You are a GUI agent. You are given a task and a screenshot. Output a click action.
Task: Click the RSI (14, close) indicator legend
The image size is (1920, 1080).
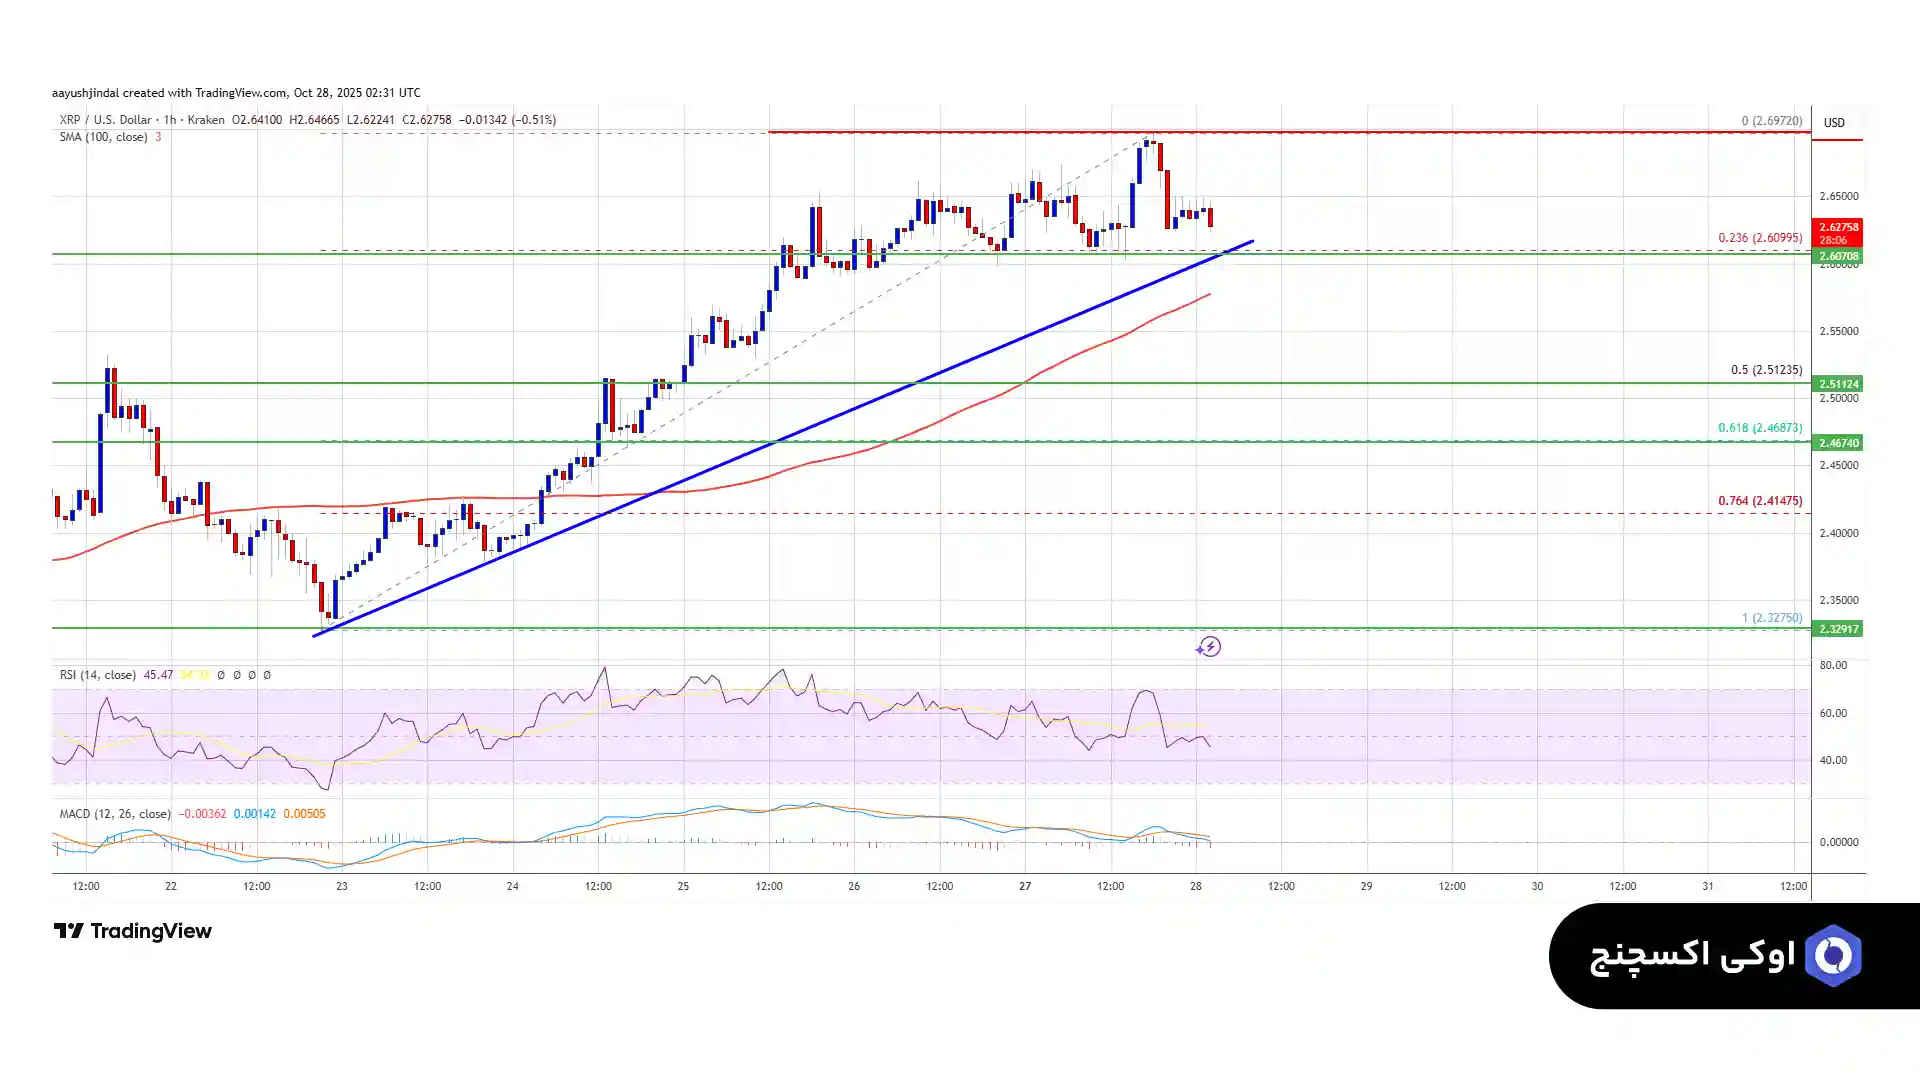[97, 675]
